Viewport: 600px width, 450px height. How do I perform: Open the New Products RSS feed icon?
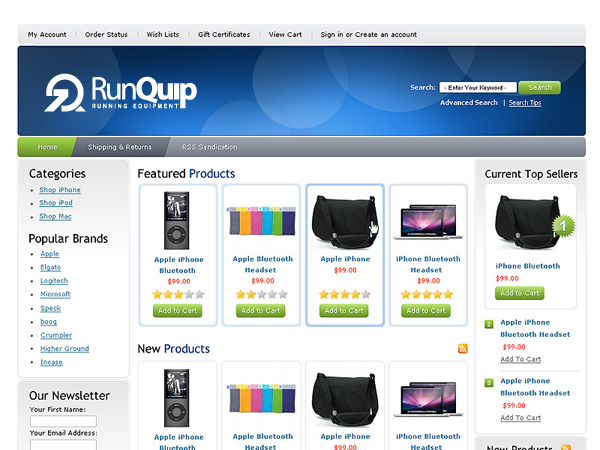point(463,348)
